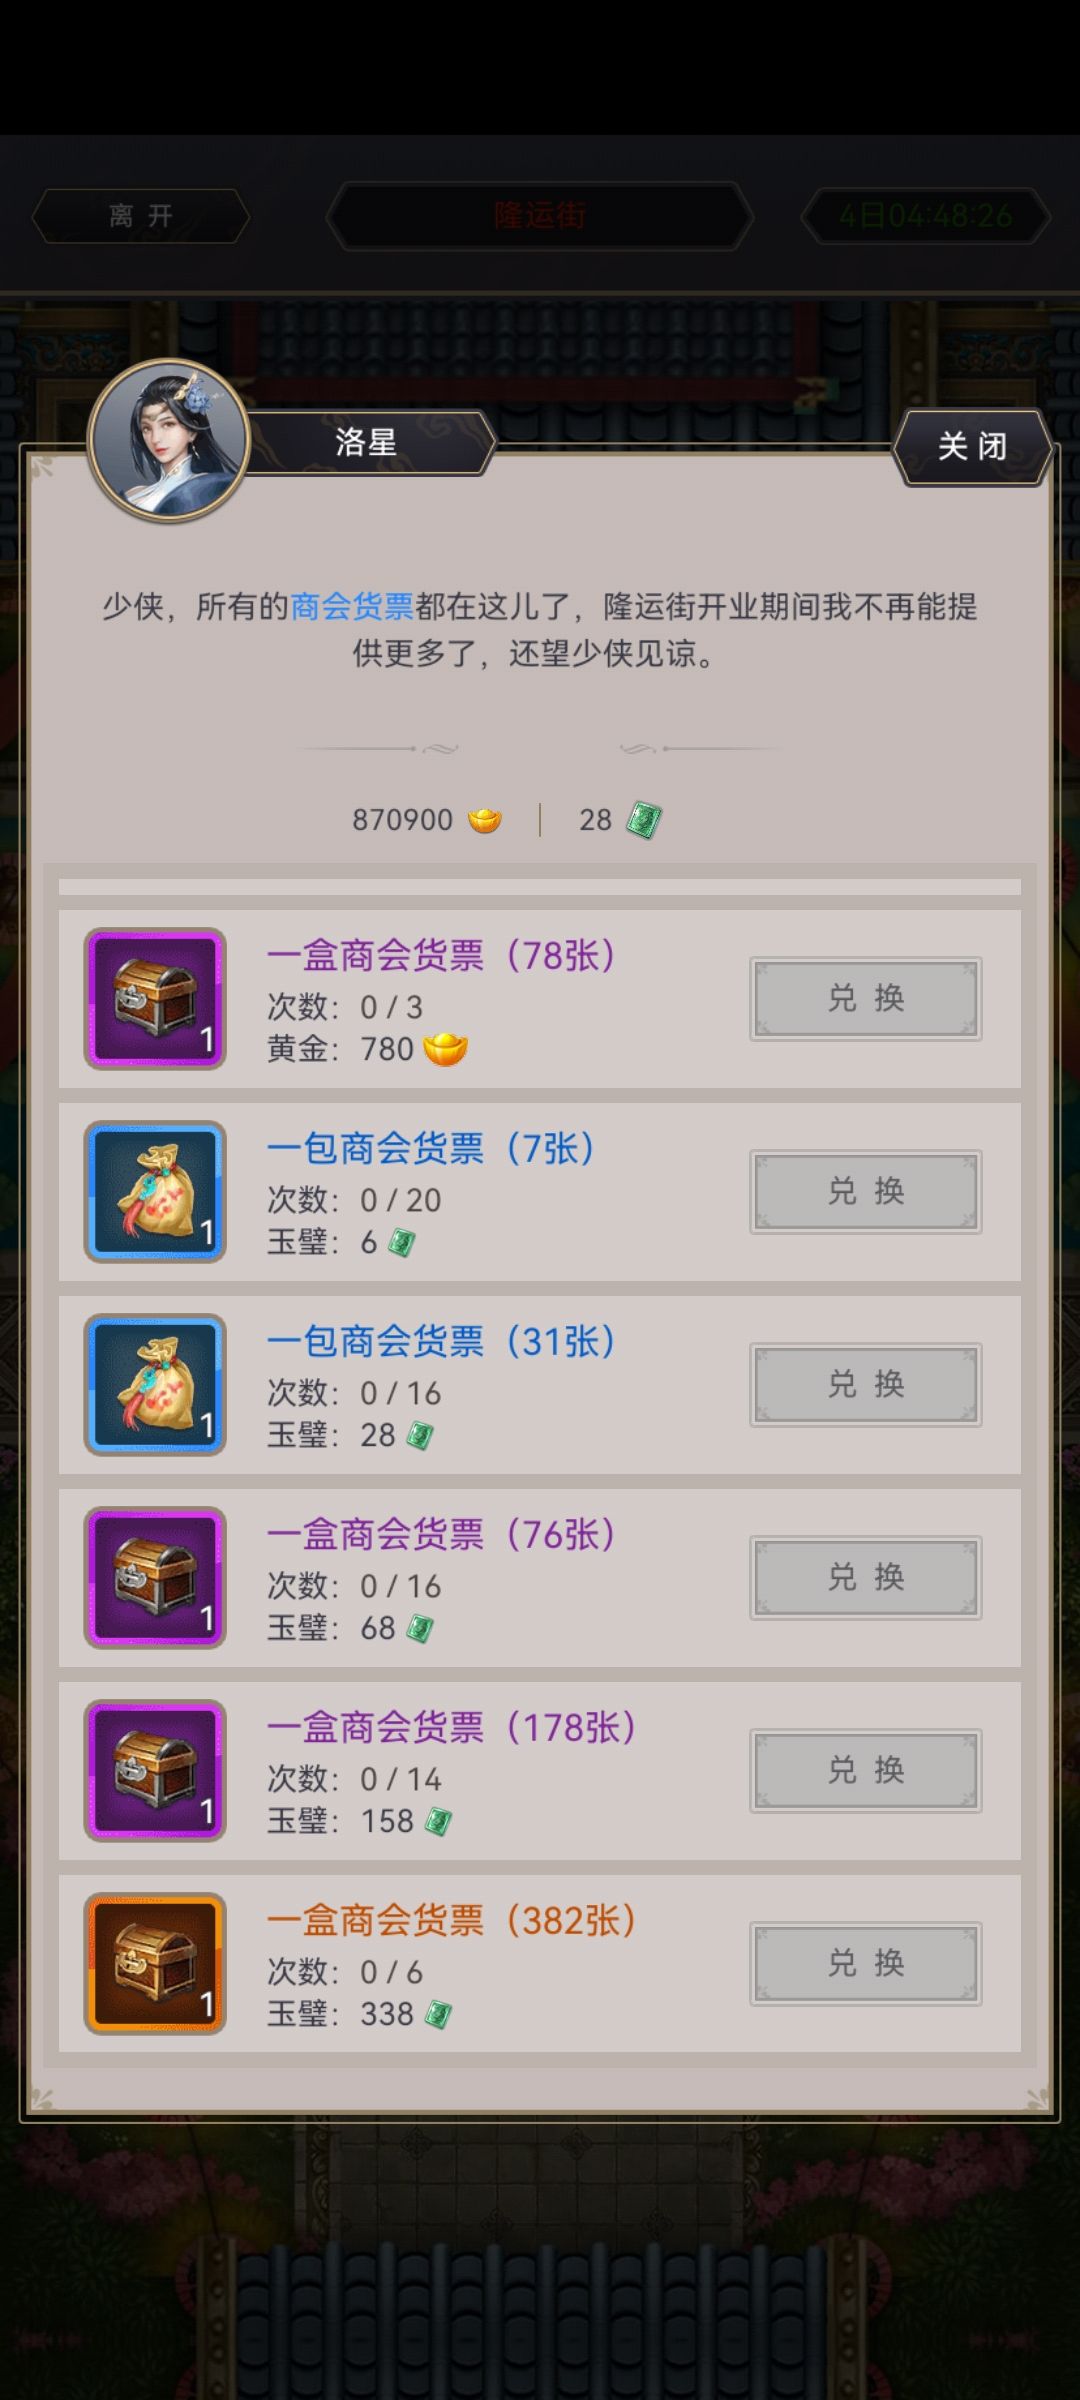Tap the 隆运街 title banner

pyautogui.click(x=540, y=215)
